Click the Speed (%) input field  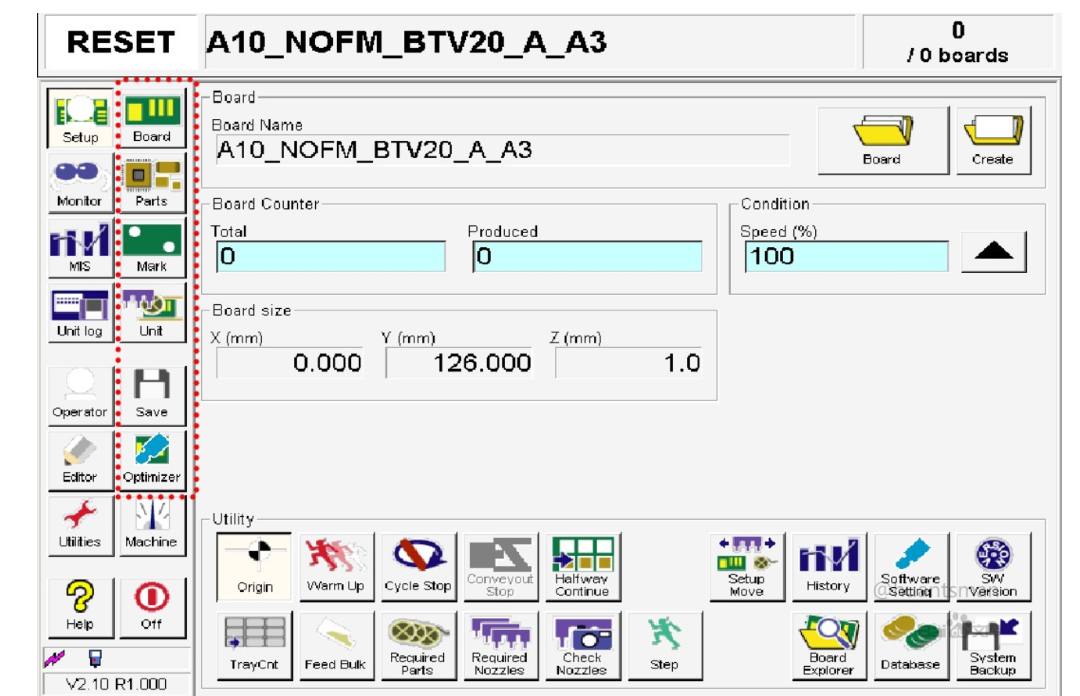point(846,256)
